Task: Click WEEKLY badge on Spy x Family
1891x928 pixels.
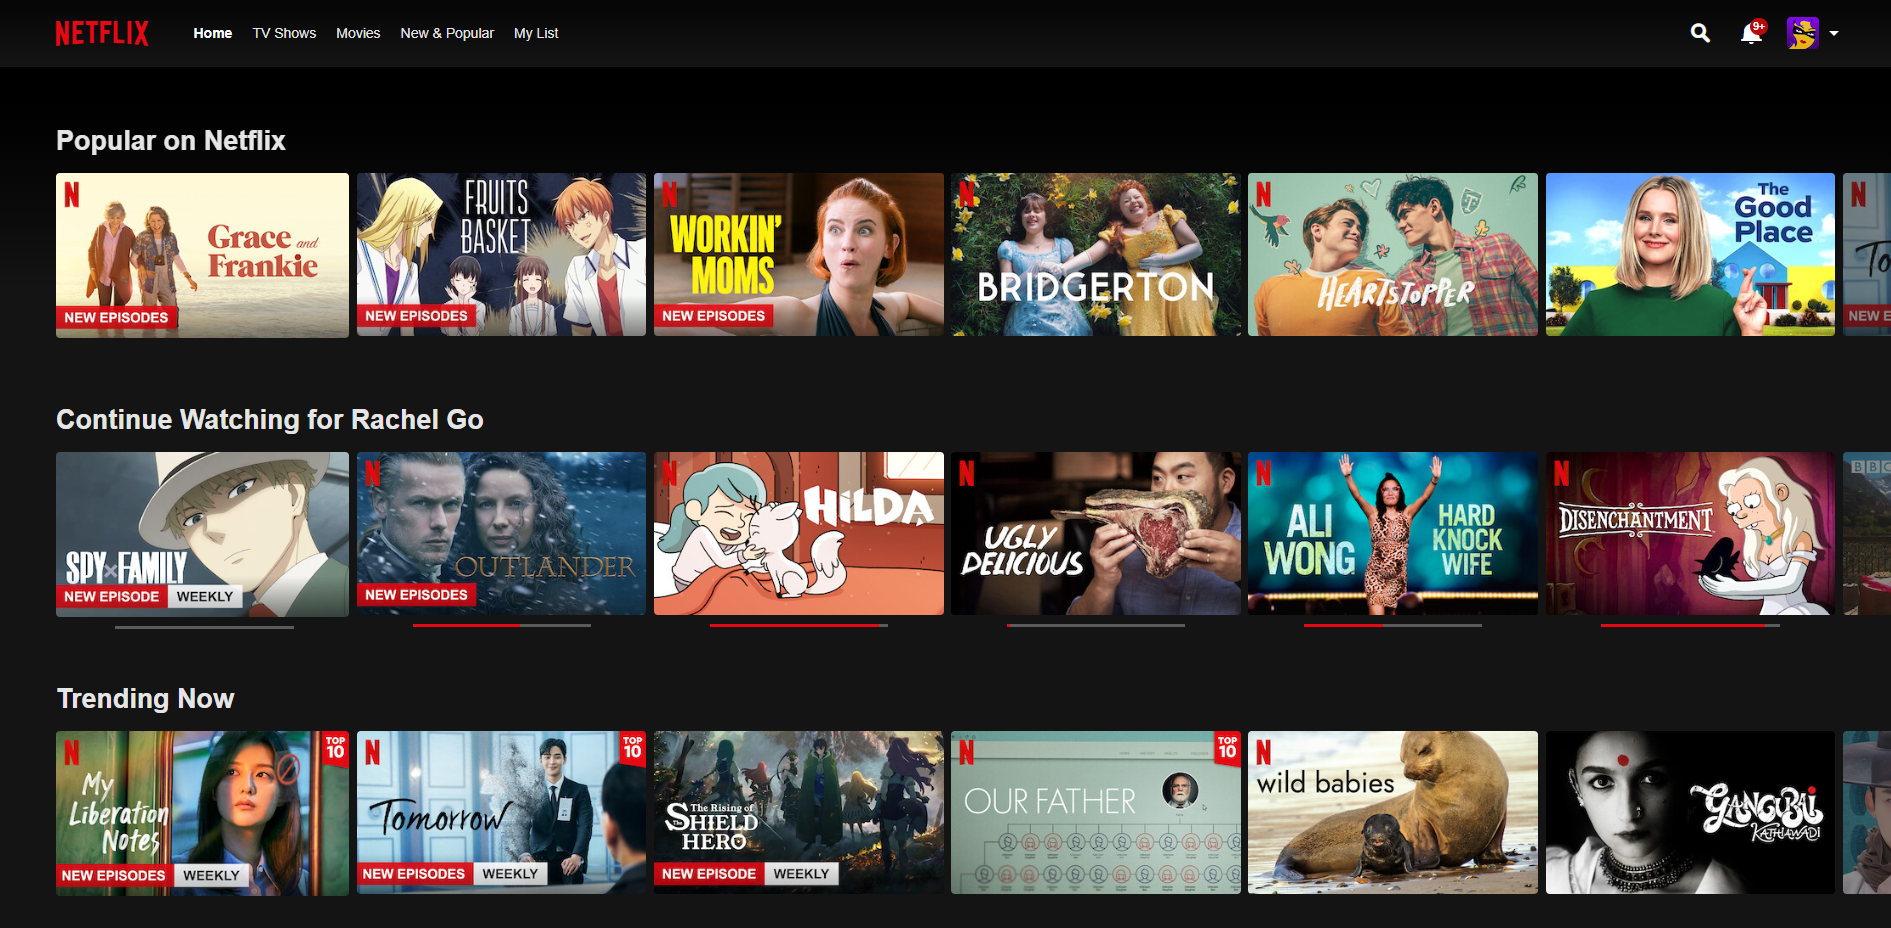Action: (x=205, y=596)
